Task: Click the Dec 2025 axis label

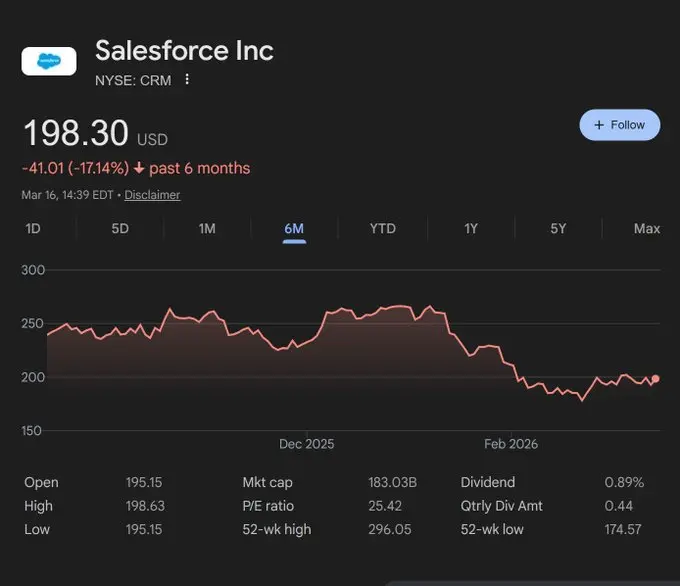Action: coord(307,444)
